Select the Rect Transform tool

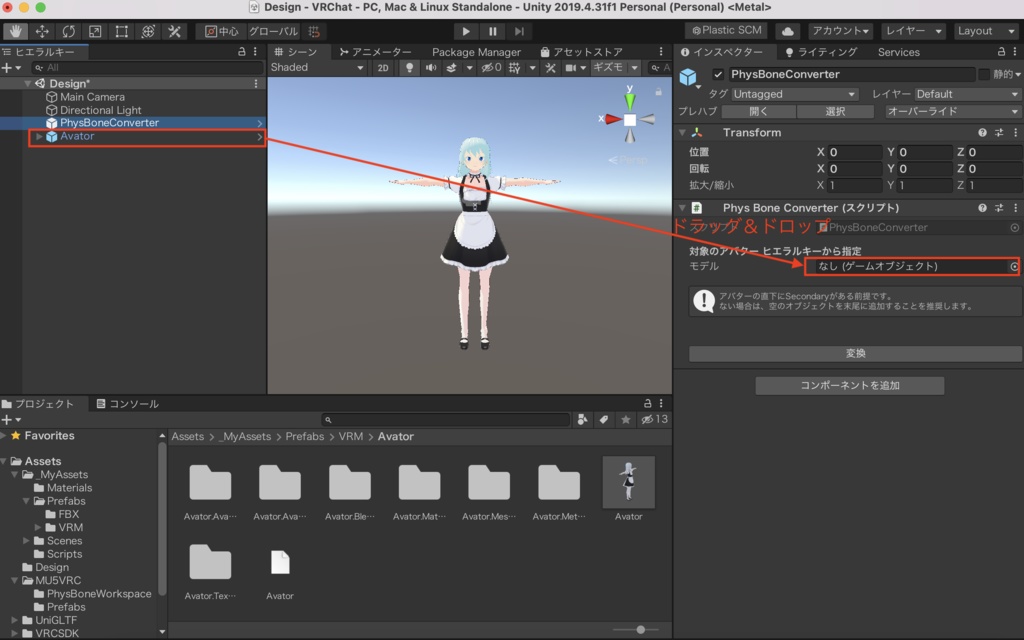[x=119, y=30]
